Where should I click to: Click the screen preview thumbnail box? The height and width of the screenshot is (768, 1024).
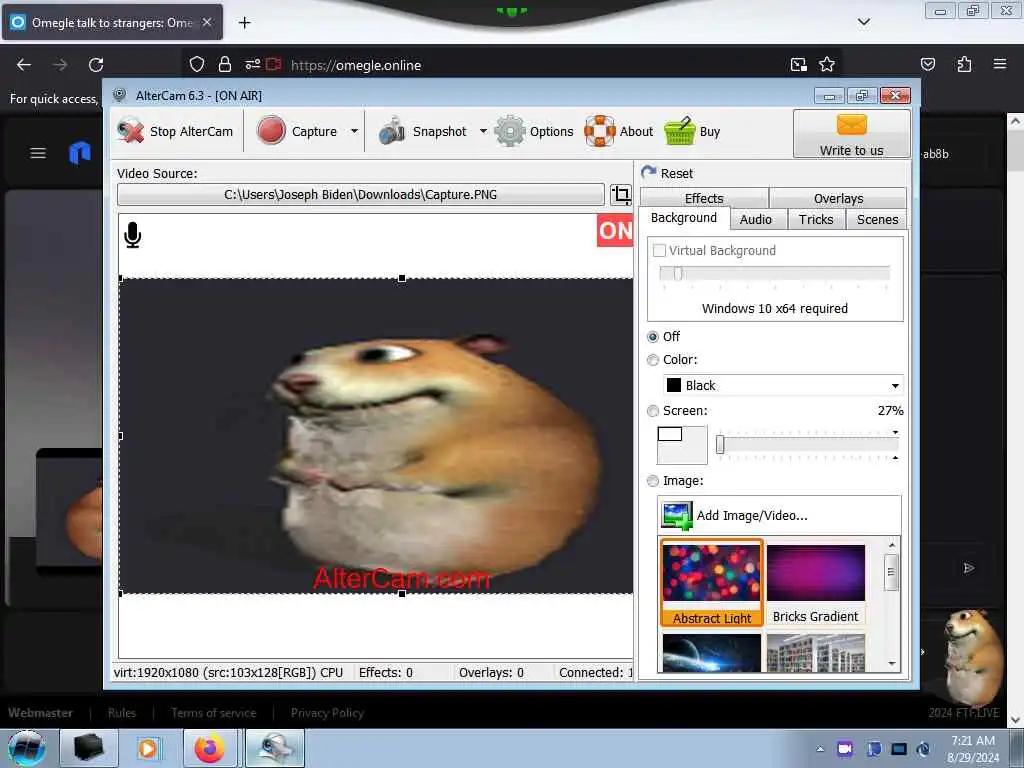coord(682,444)
